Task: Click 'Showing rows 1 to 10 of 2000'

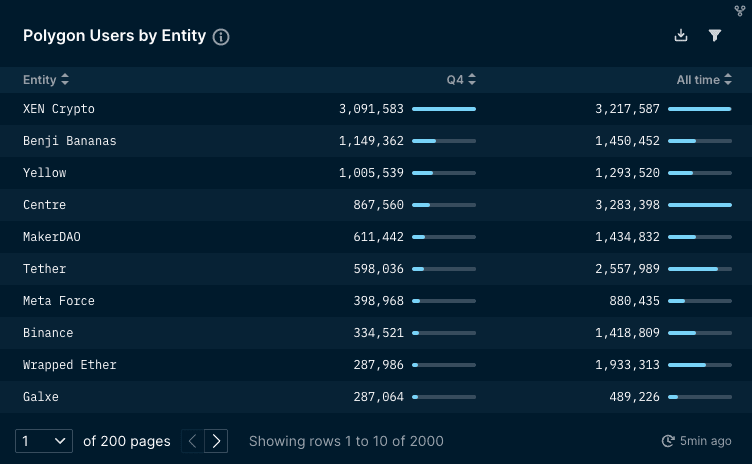Action: [346, 441]
